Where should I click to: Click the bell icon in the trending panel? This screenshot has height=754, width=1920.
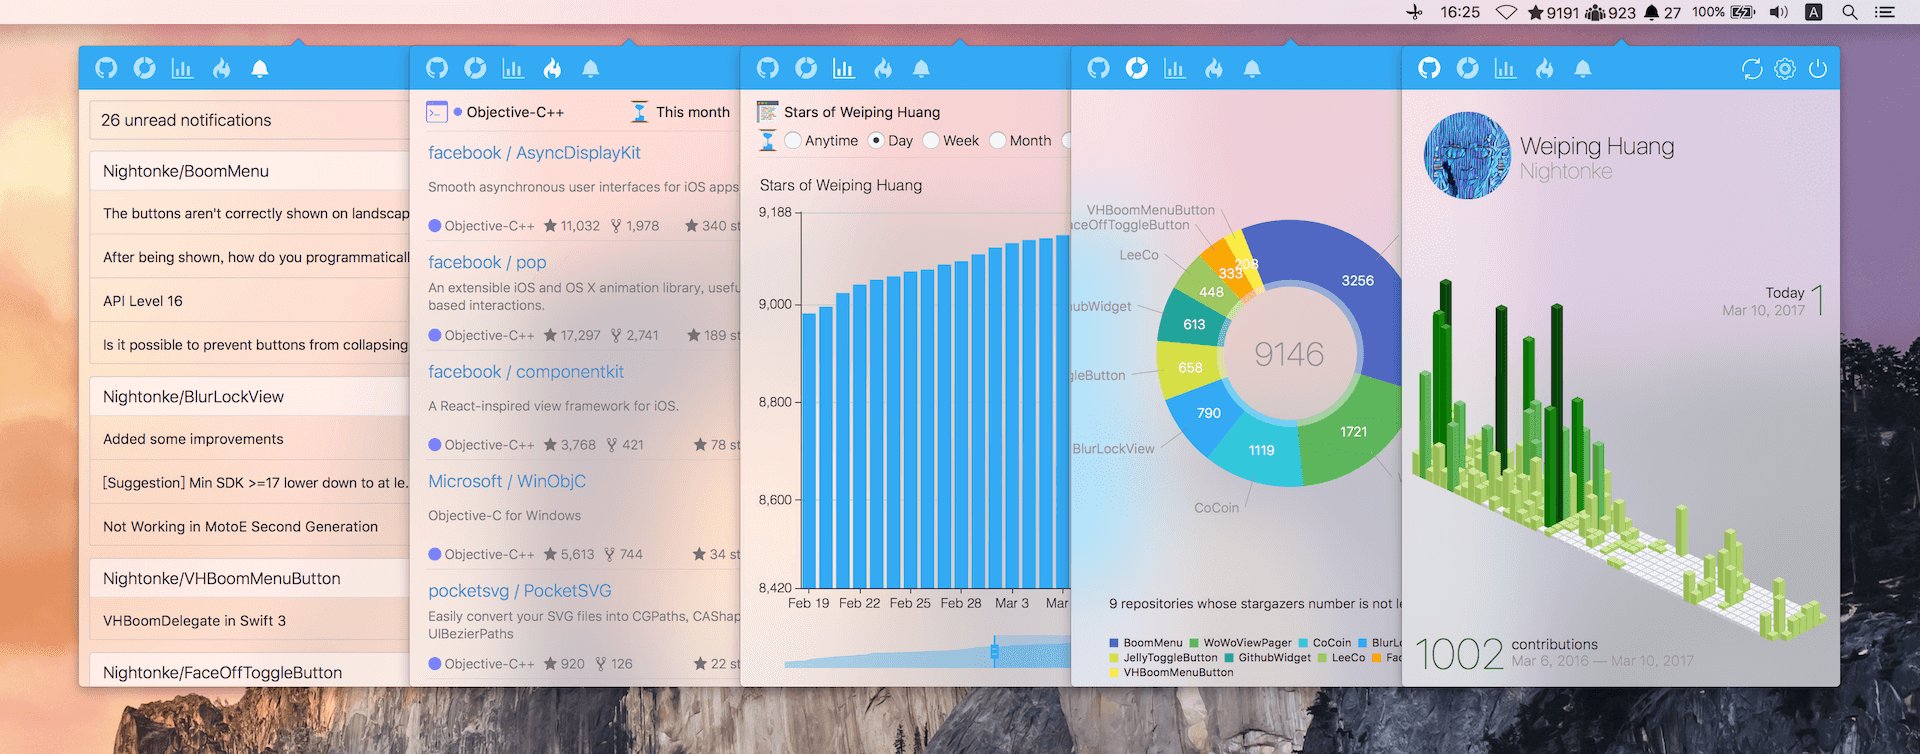pyautogui.click(x=591, y=68)
